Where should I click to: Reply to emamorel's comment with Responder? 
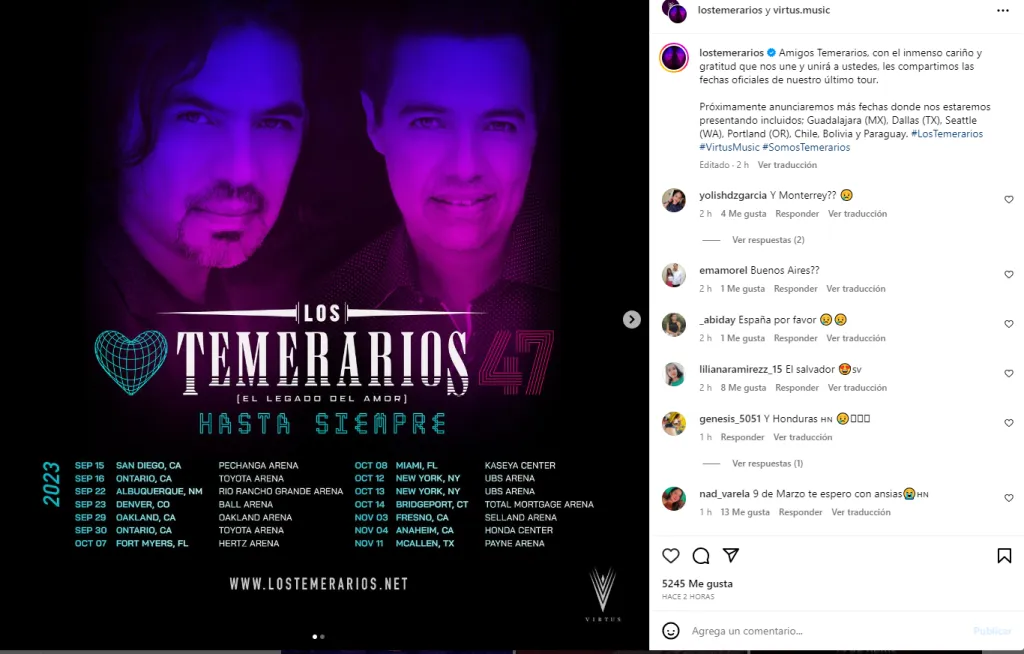pyautogui.click(x=795, y=289)
